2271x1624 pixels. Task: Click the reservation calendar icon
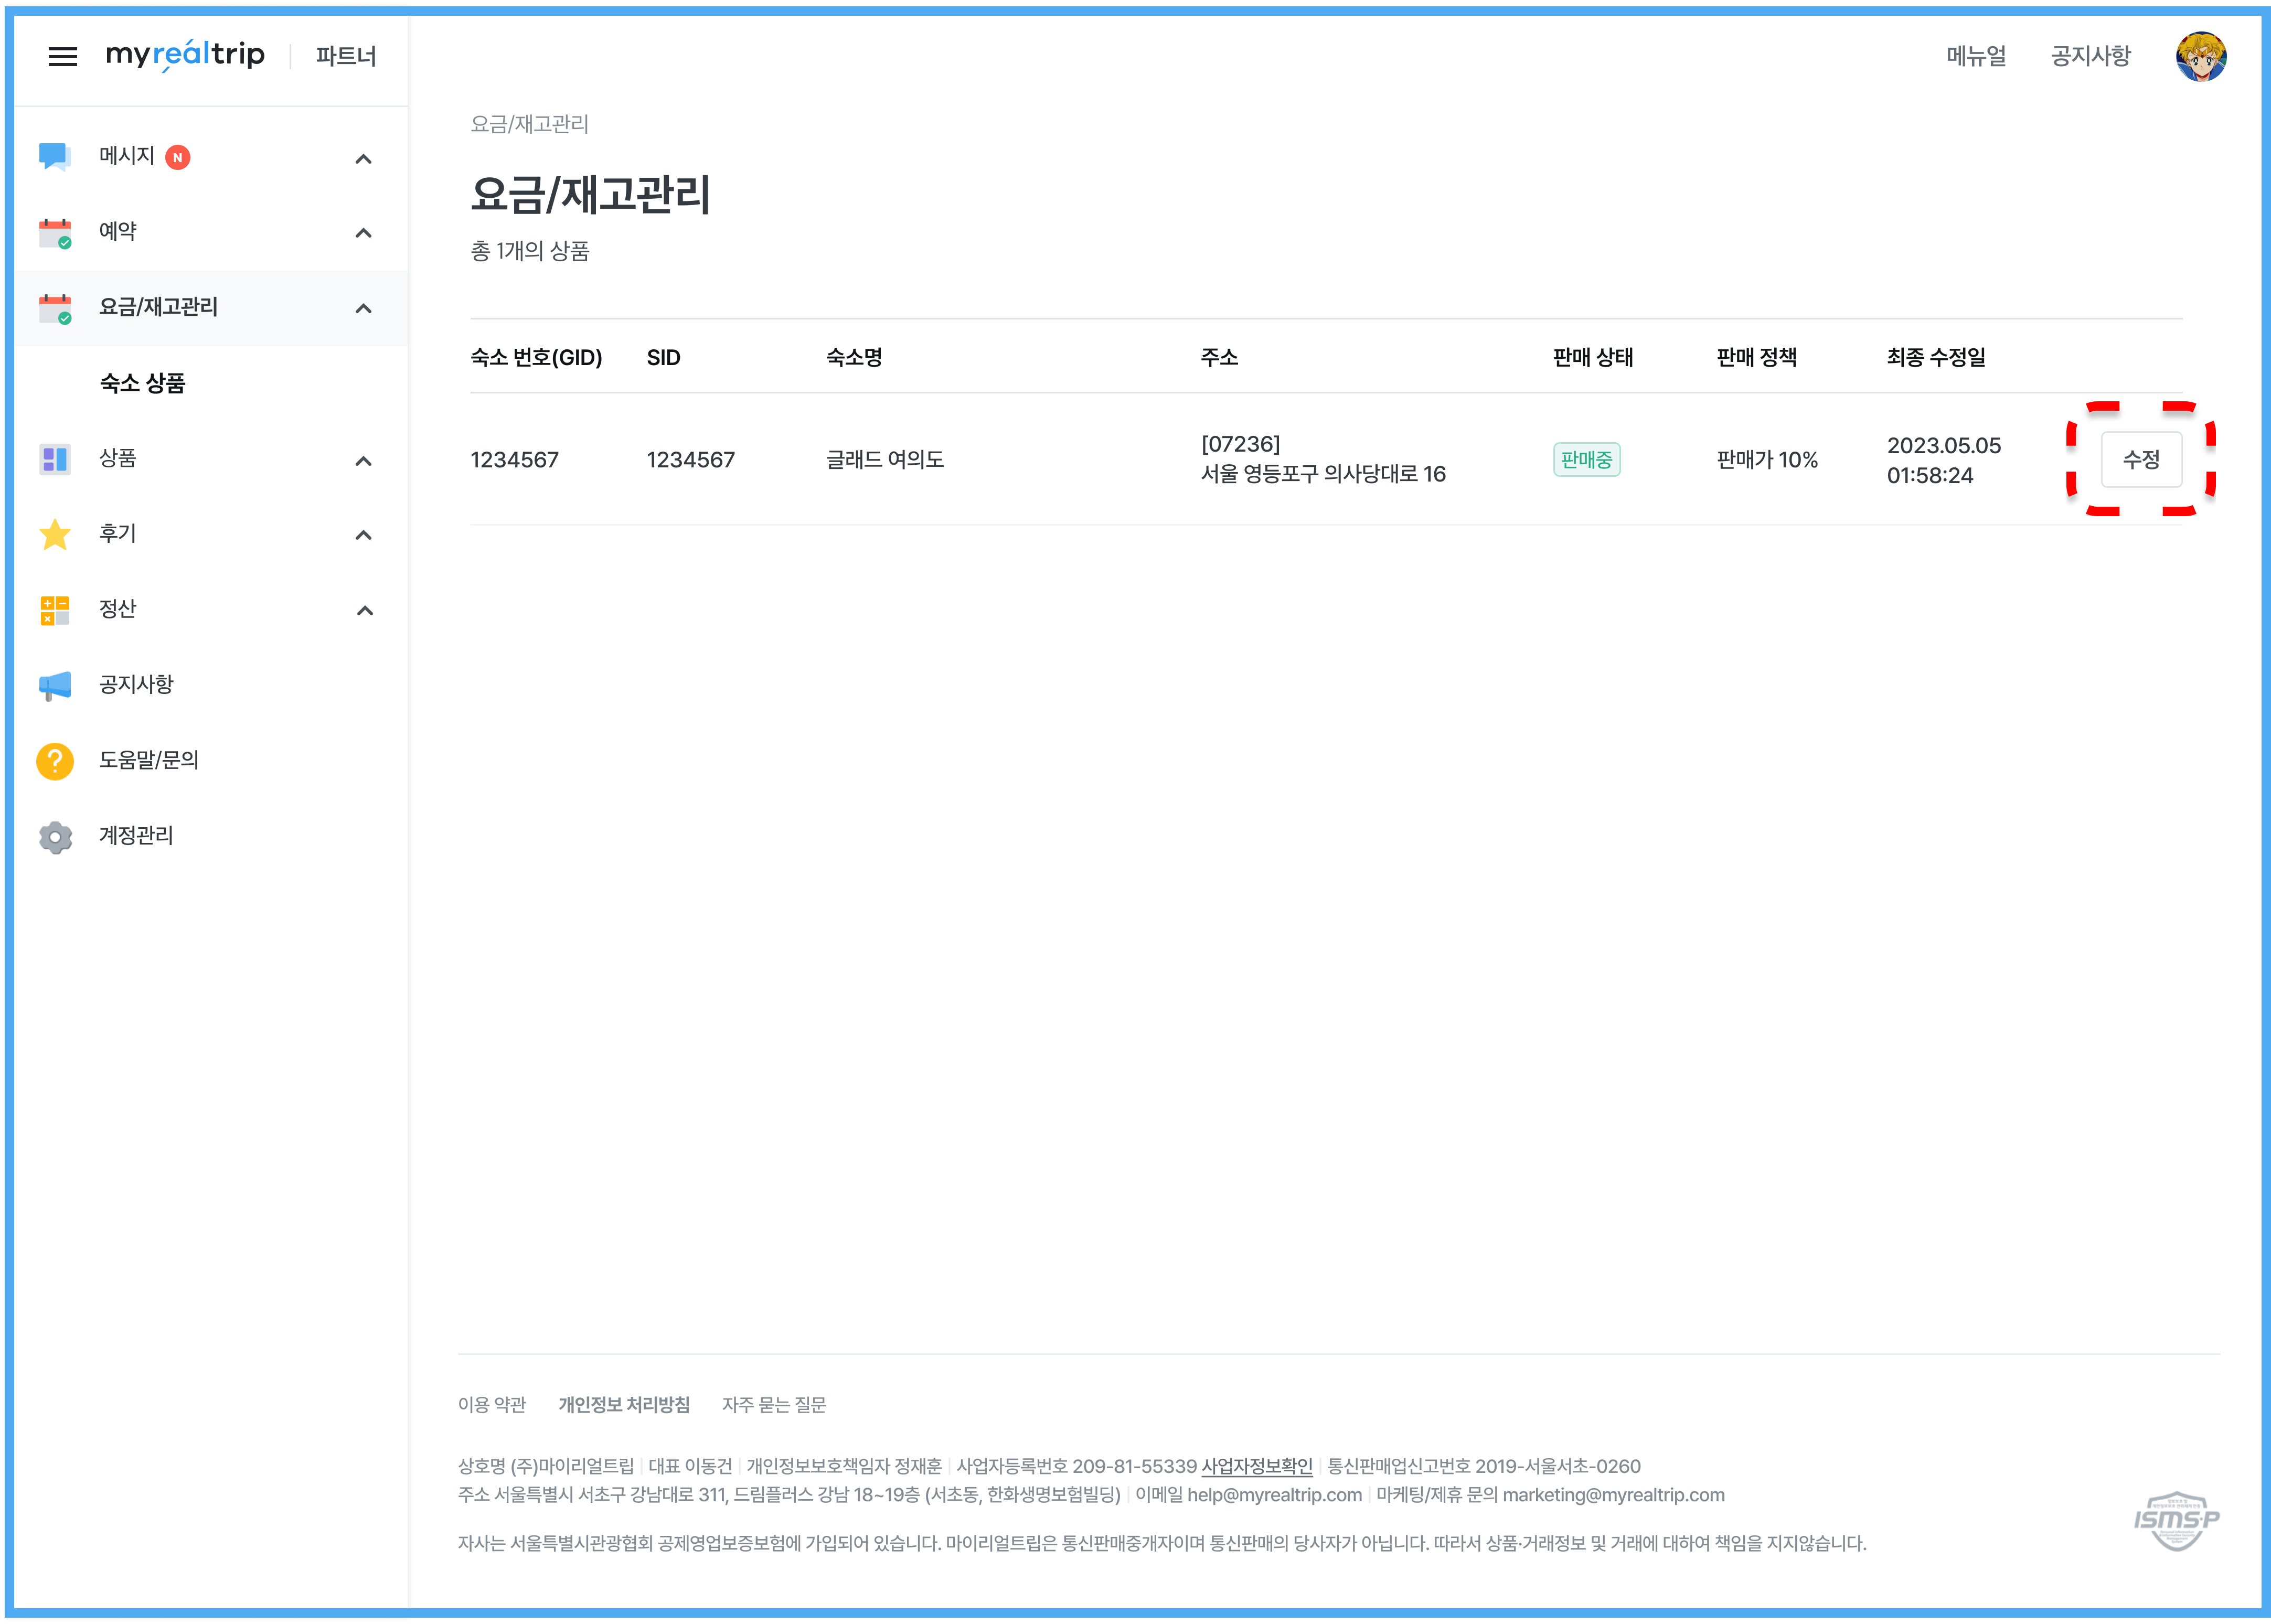(x=54, y=233)
